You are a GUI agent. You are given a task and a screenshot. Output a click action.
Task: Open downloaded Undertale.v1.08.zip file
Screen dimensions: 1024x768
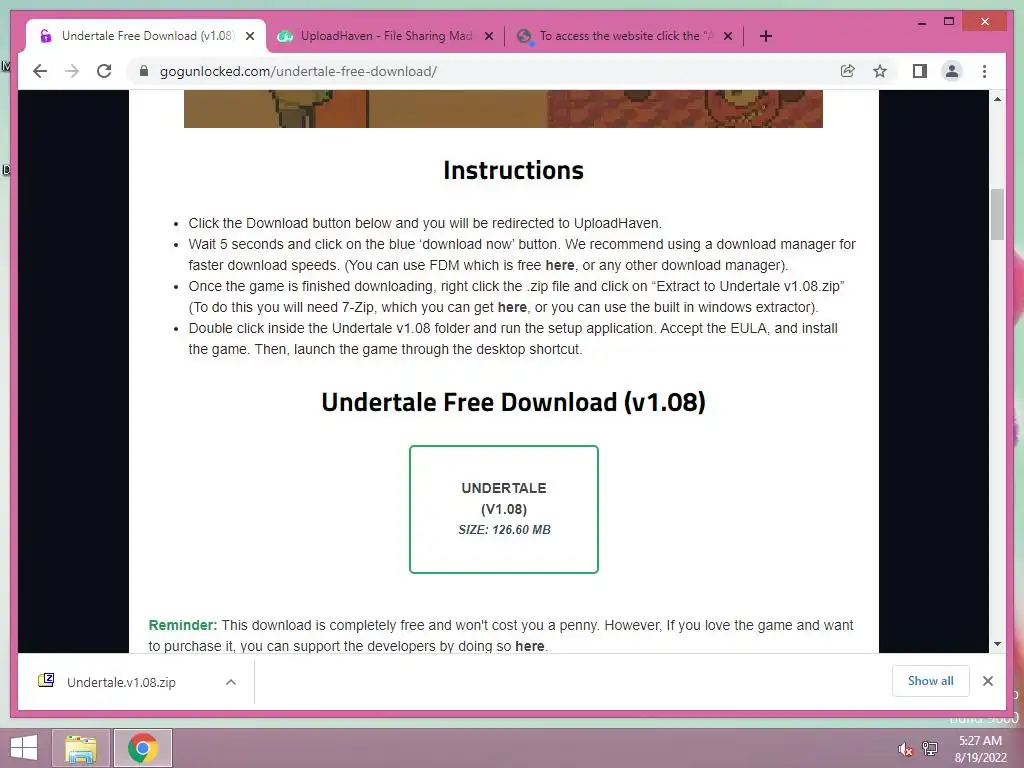click(x=121, y=682)
